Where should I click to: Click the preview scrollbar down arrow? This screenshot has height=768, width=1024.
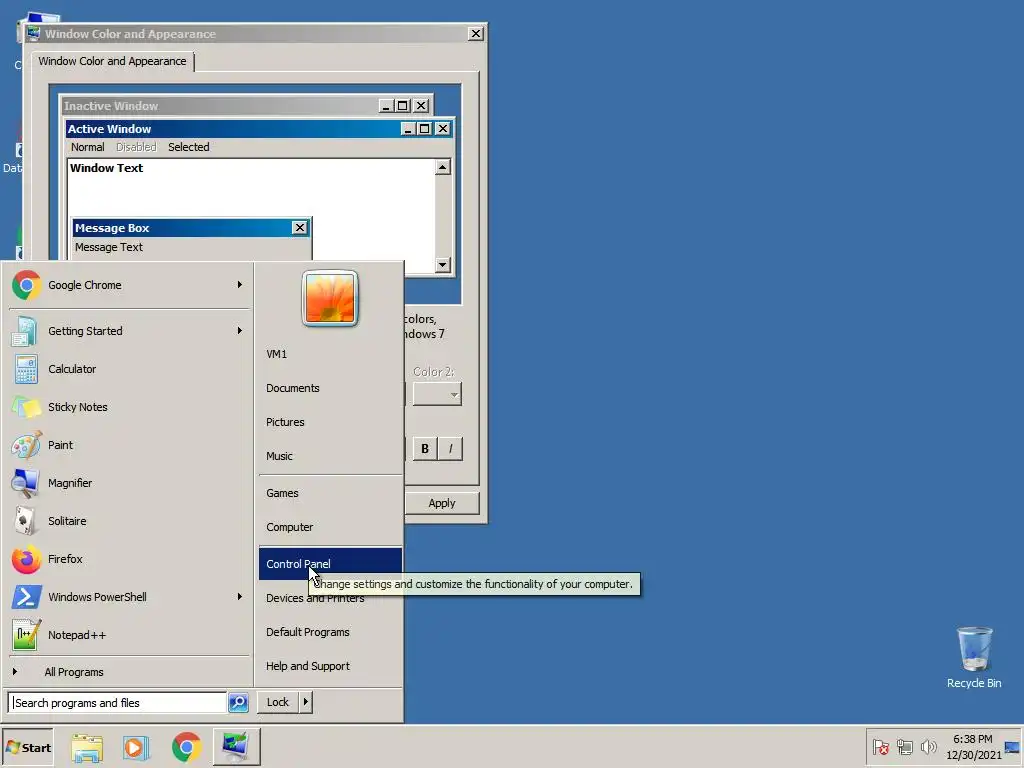point(443,264)
